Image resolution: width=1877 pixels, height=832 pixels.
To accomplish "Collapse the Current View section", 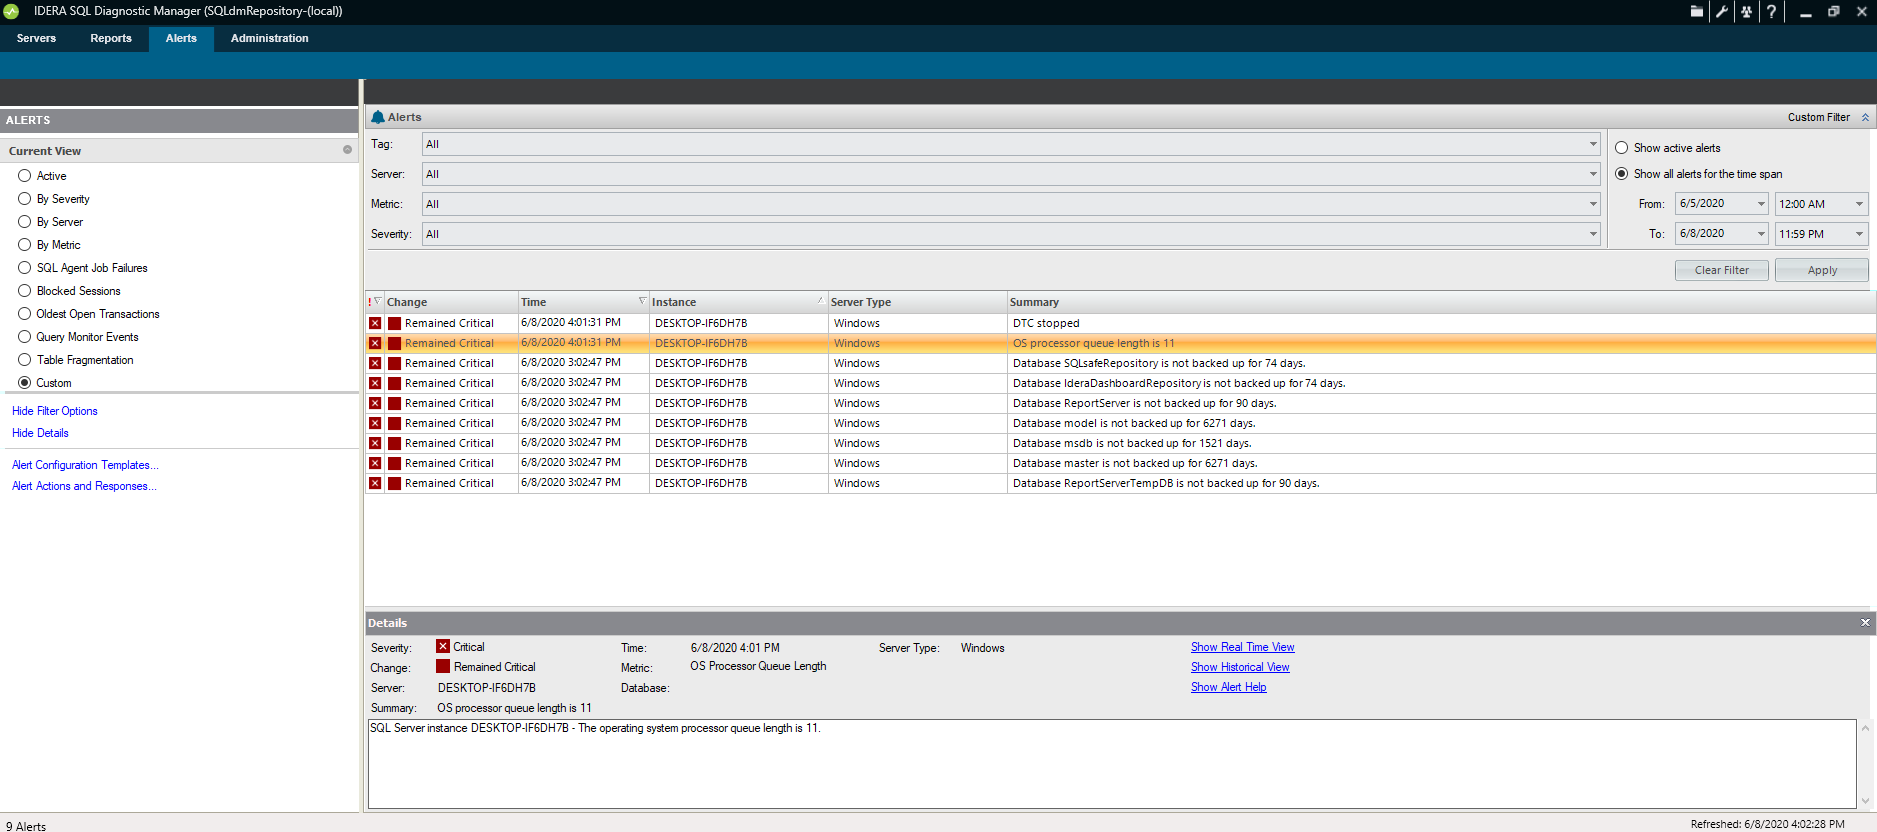I will pyautogui.click(x=348, y=150).
